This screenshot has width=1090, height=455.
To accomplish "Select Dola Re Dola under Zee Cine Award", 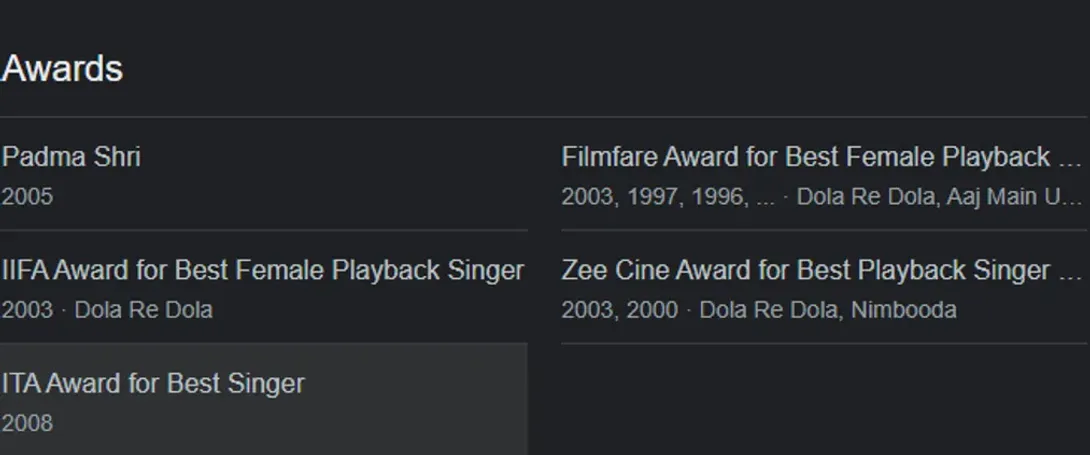I will (x=768, y=310).
